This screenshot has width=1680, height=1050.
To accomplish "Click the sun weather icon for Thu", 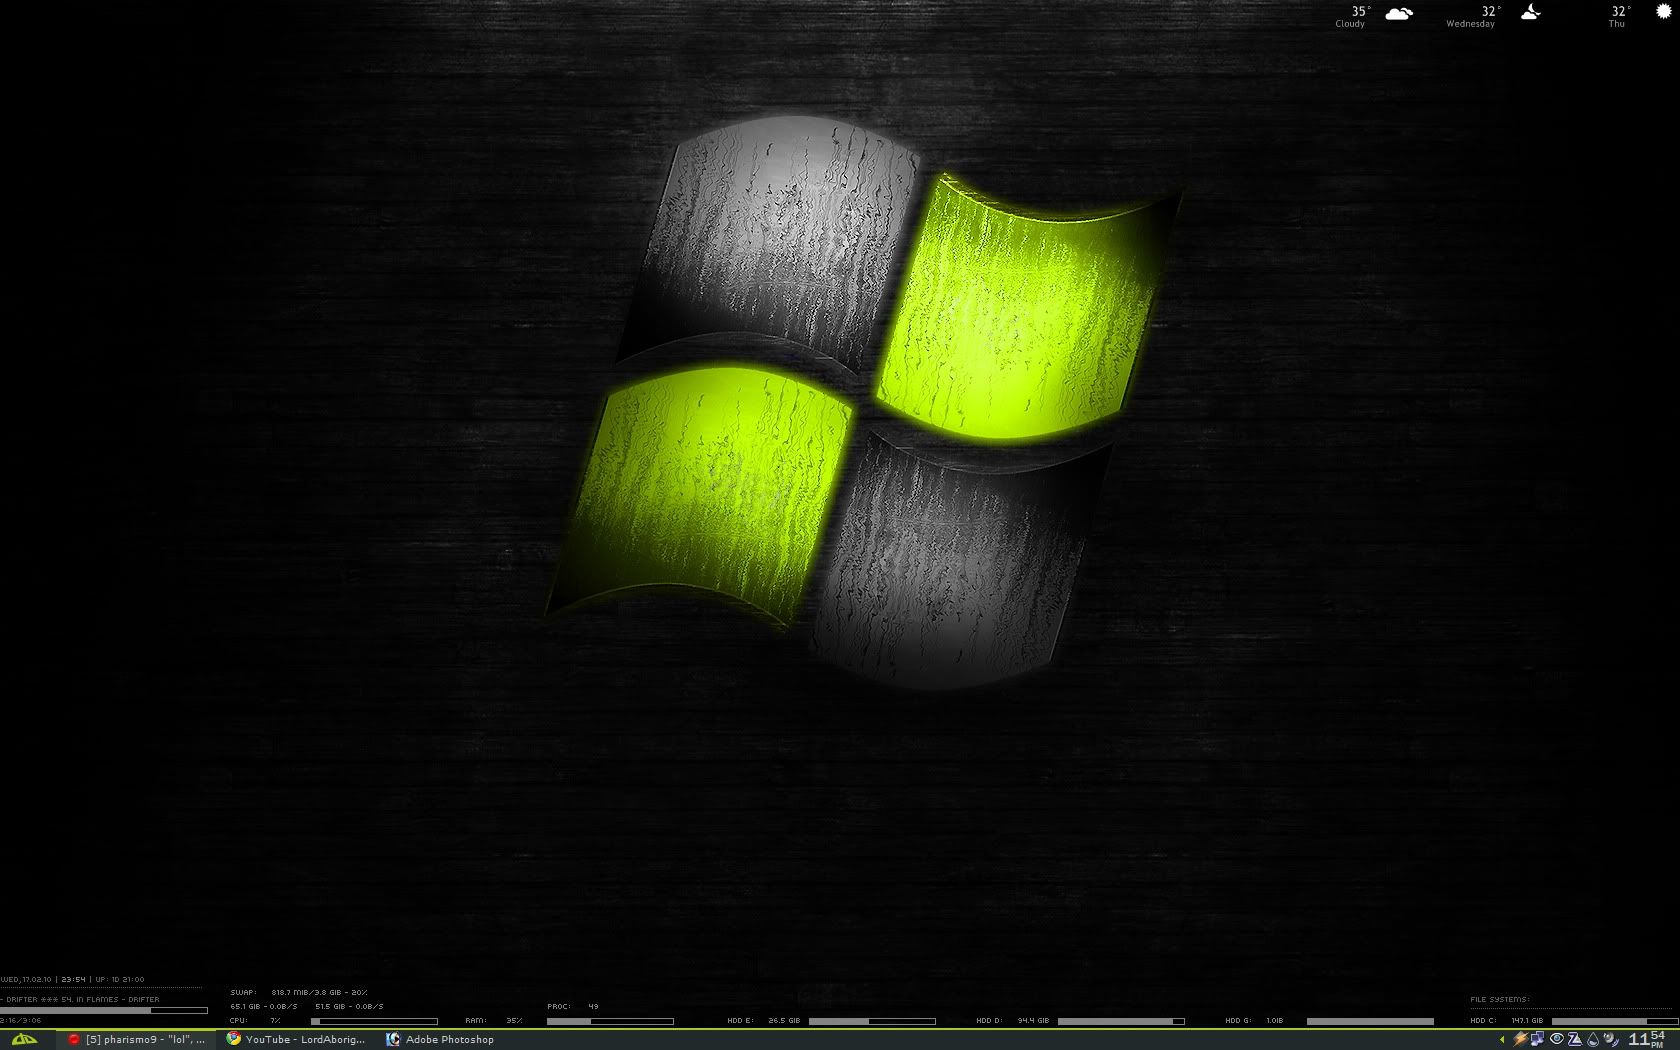I will [x=1664, y=11].
